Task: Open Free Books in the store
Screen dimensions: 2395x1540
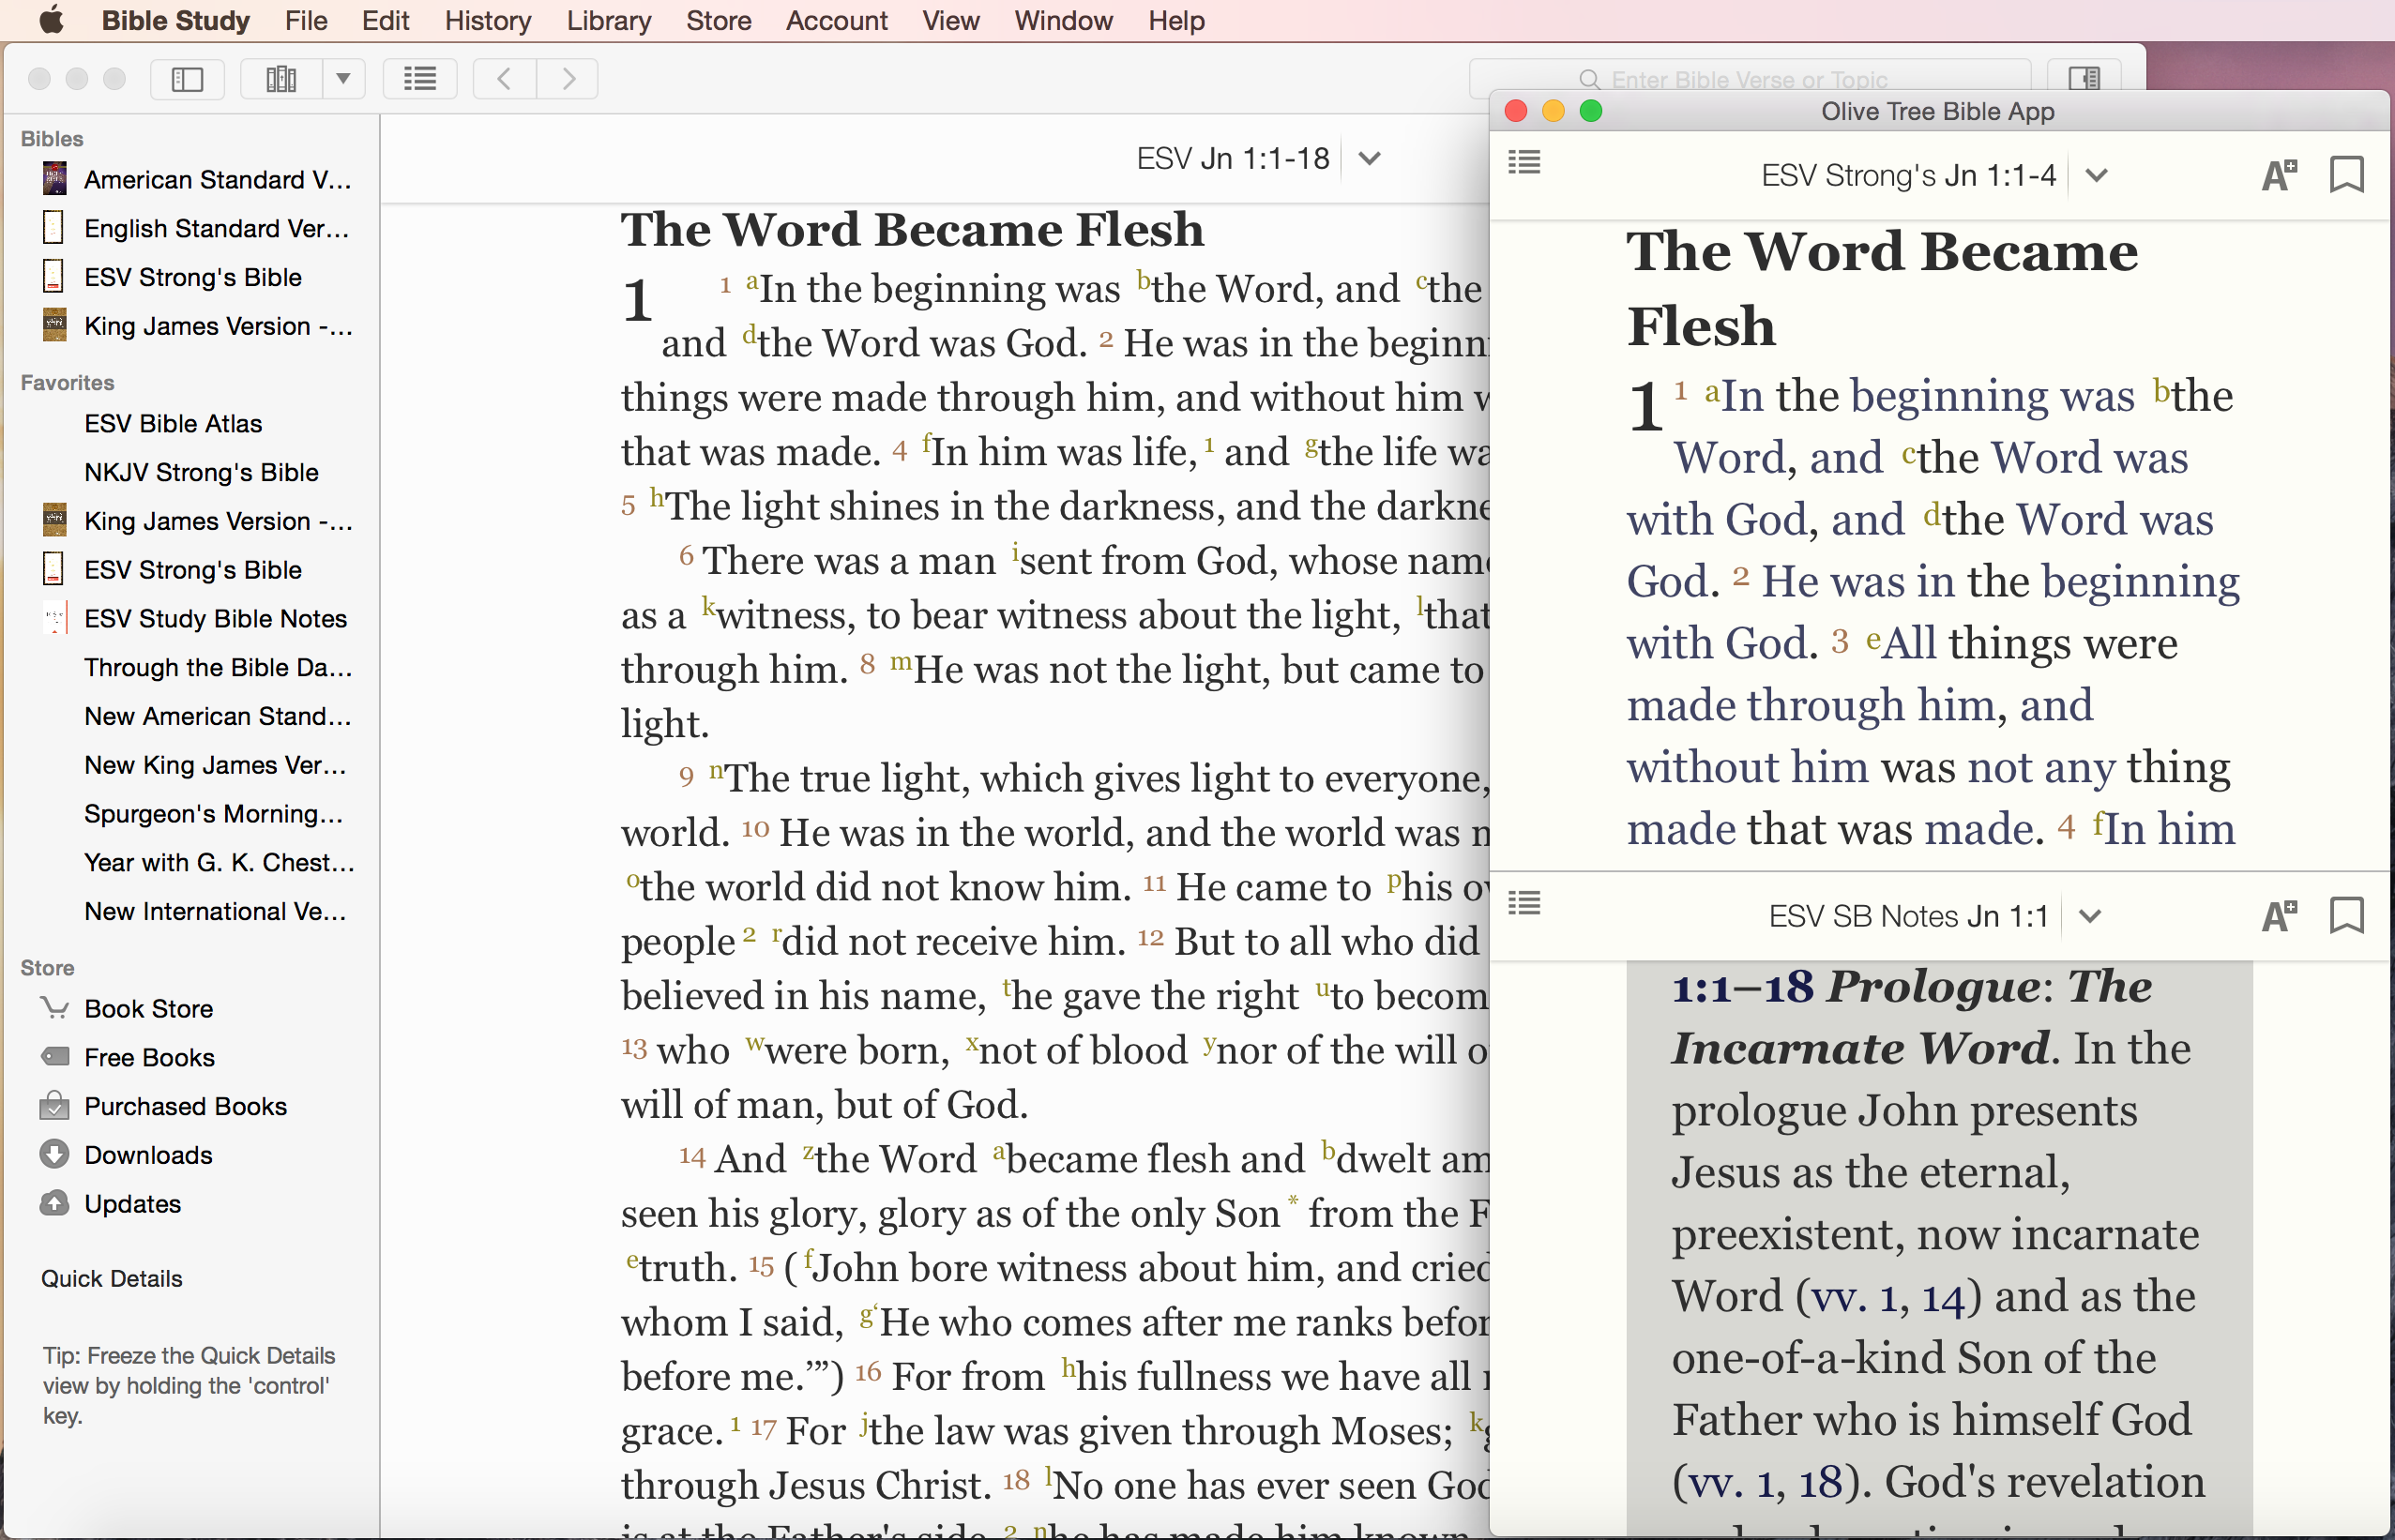Action: click(x=149, y=1057)
